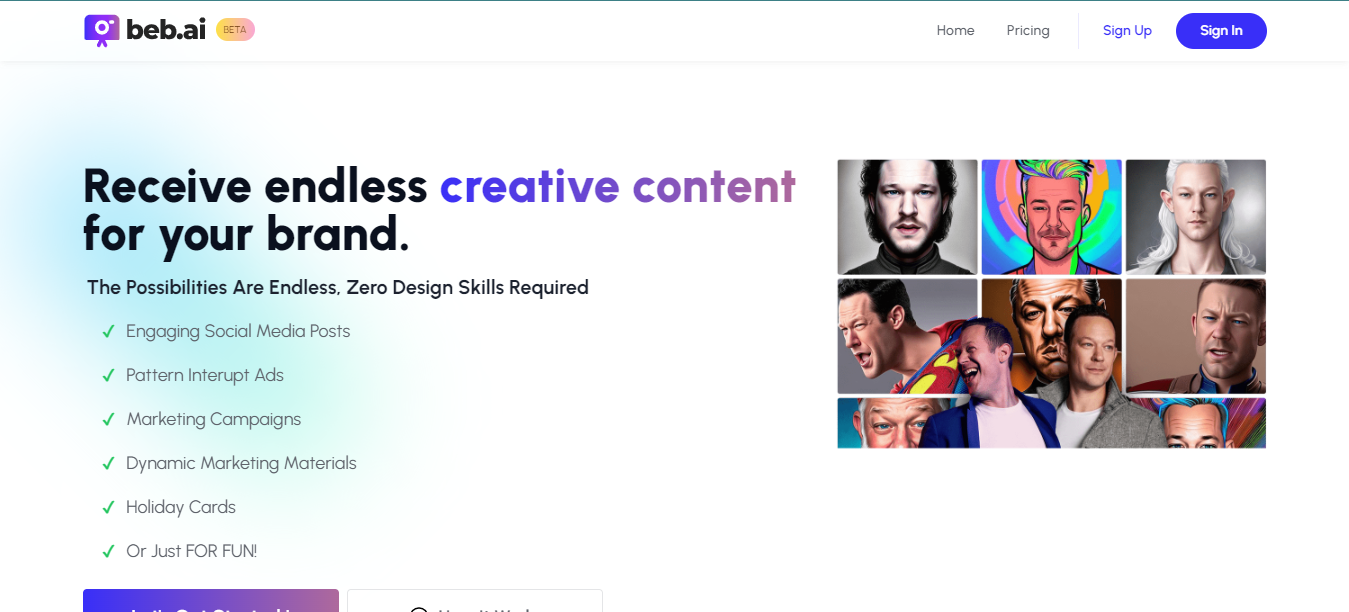
Task: Click the gradient words "creative content"
Action: point(618,186)
